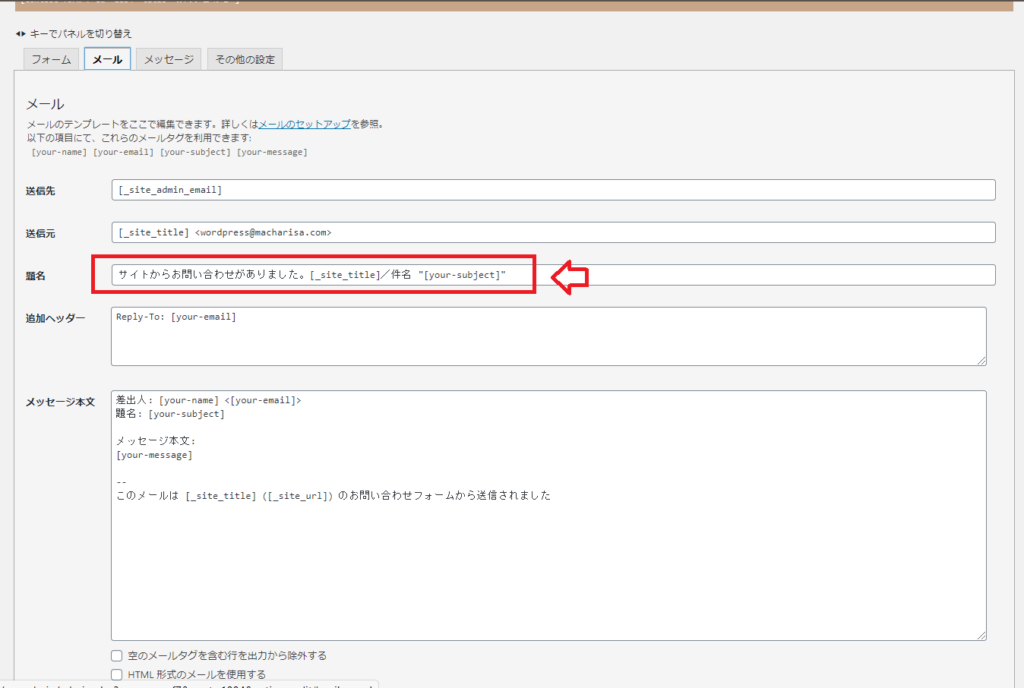Image resolution: width=1024 pixels, height=688 pixels.
Task: Focus the 送信元 sender field
Action: (553, 232)
